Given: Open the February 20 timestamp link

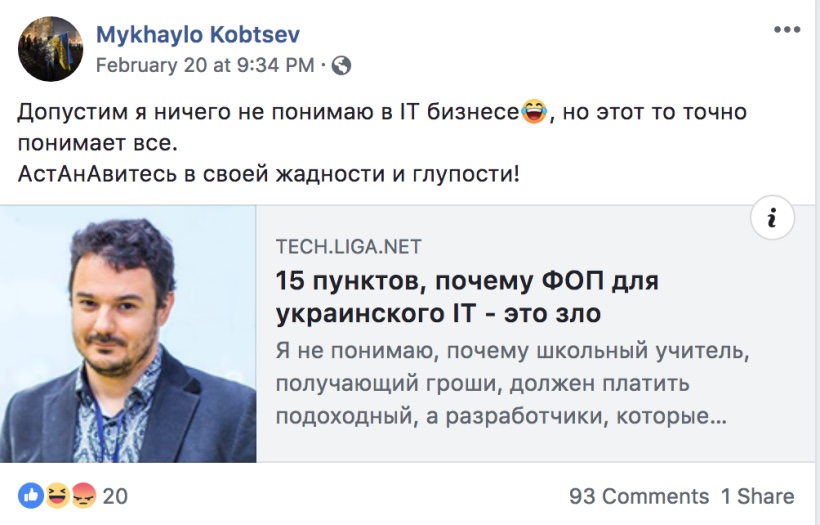Looking at the screenshot, I should (x=204, y=66).
